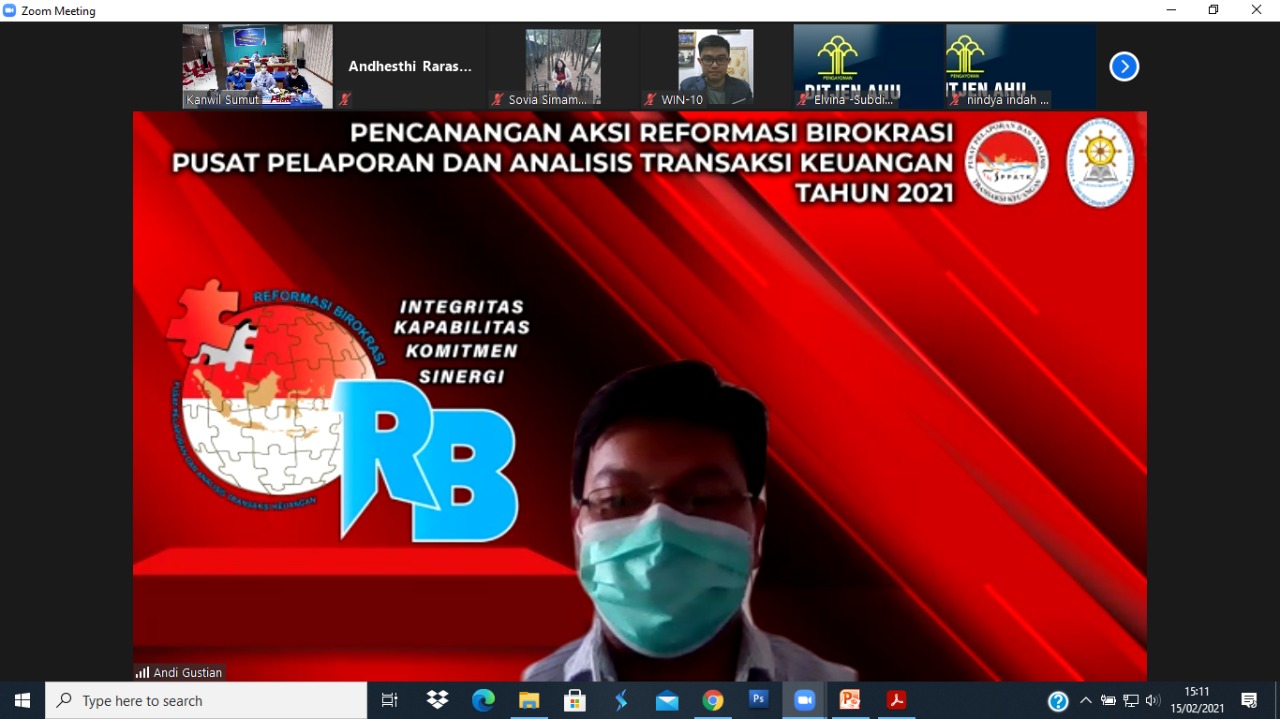1280x719 pixels.
Task: Open File Explorer from the taskbar
Action: pyautogui.click(x=529, y=701)
